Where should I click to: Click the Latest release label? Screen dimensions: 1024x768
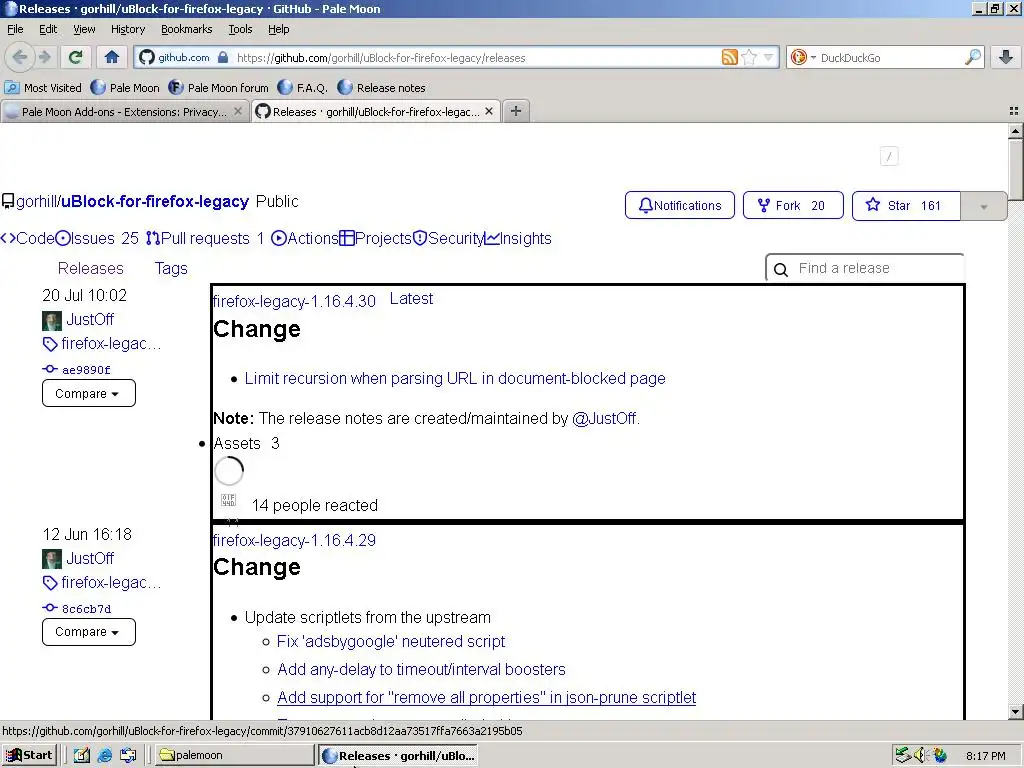coord(411,298)
